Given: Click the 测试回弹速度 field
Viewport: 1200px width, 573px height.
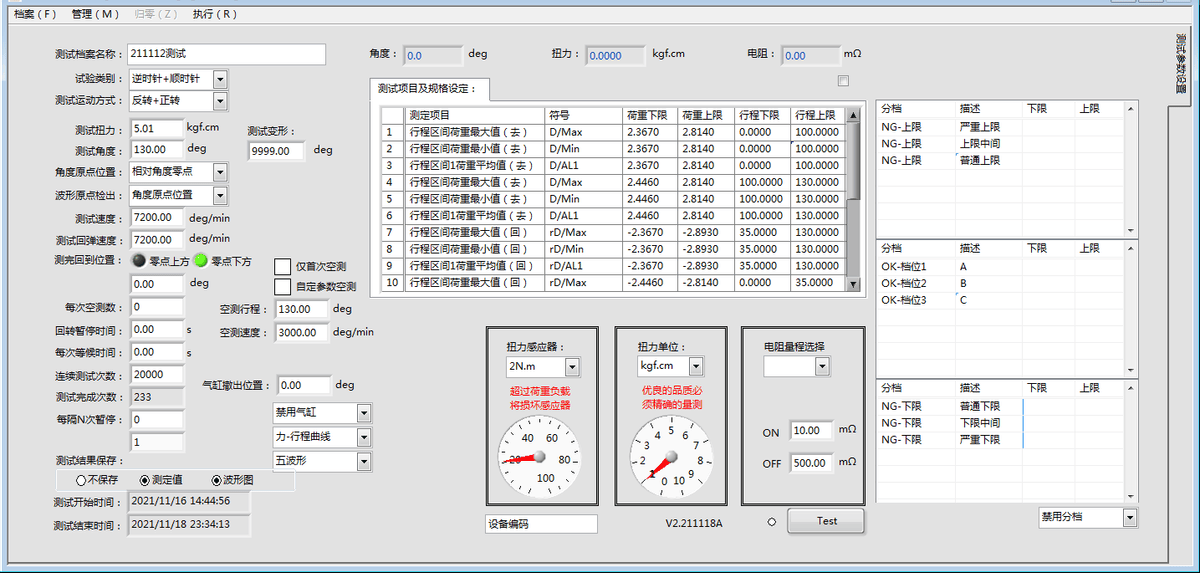Looking at the screenshot, I should [156, 240].
